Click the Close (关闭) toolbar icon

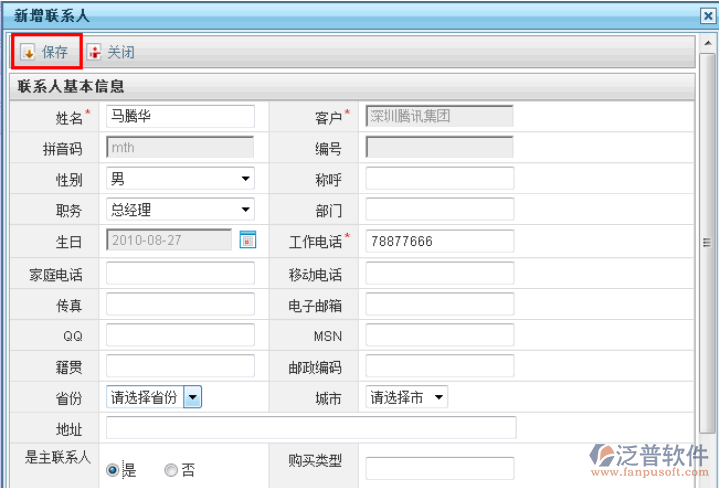point(94,52)
